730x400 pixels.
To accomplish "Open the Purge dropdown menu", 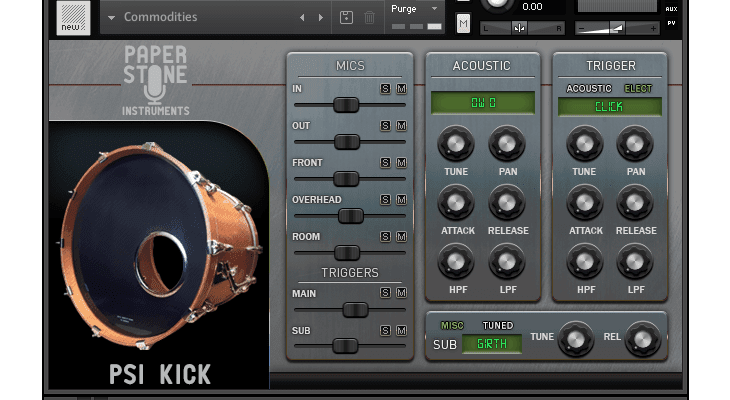I will [414, 8].
